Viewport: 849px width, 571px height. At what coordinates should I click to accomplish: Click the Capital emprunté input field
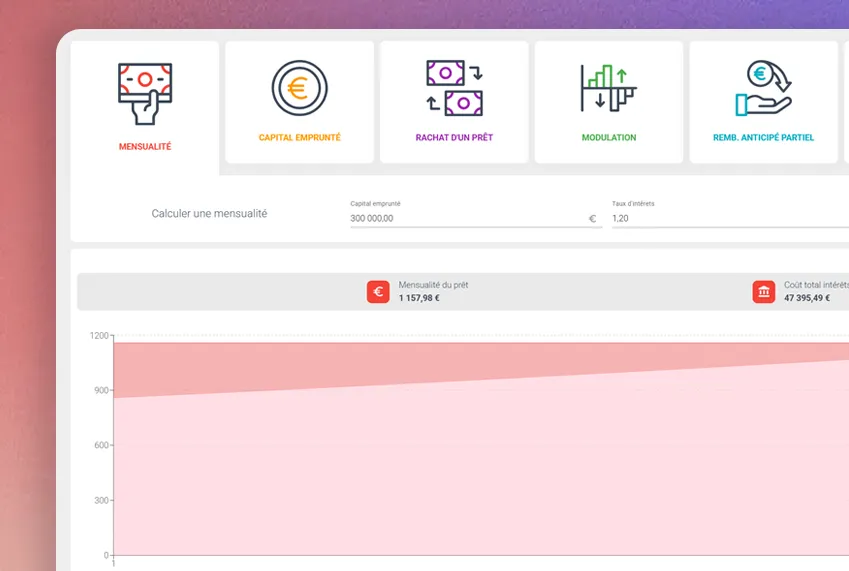tap(476, 218)
